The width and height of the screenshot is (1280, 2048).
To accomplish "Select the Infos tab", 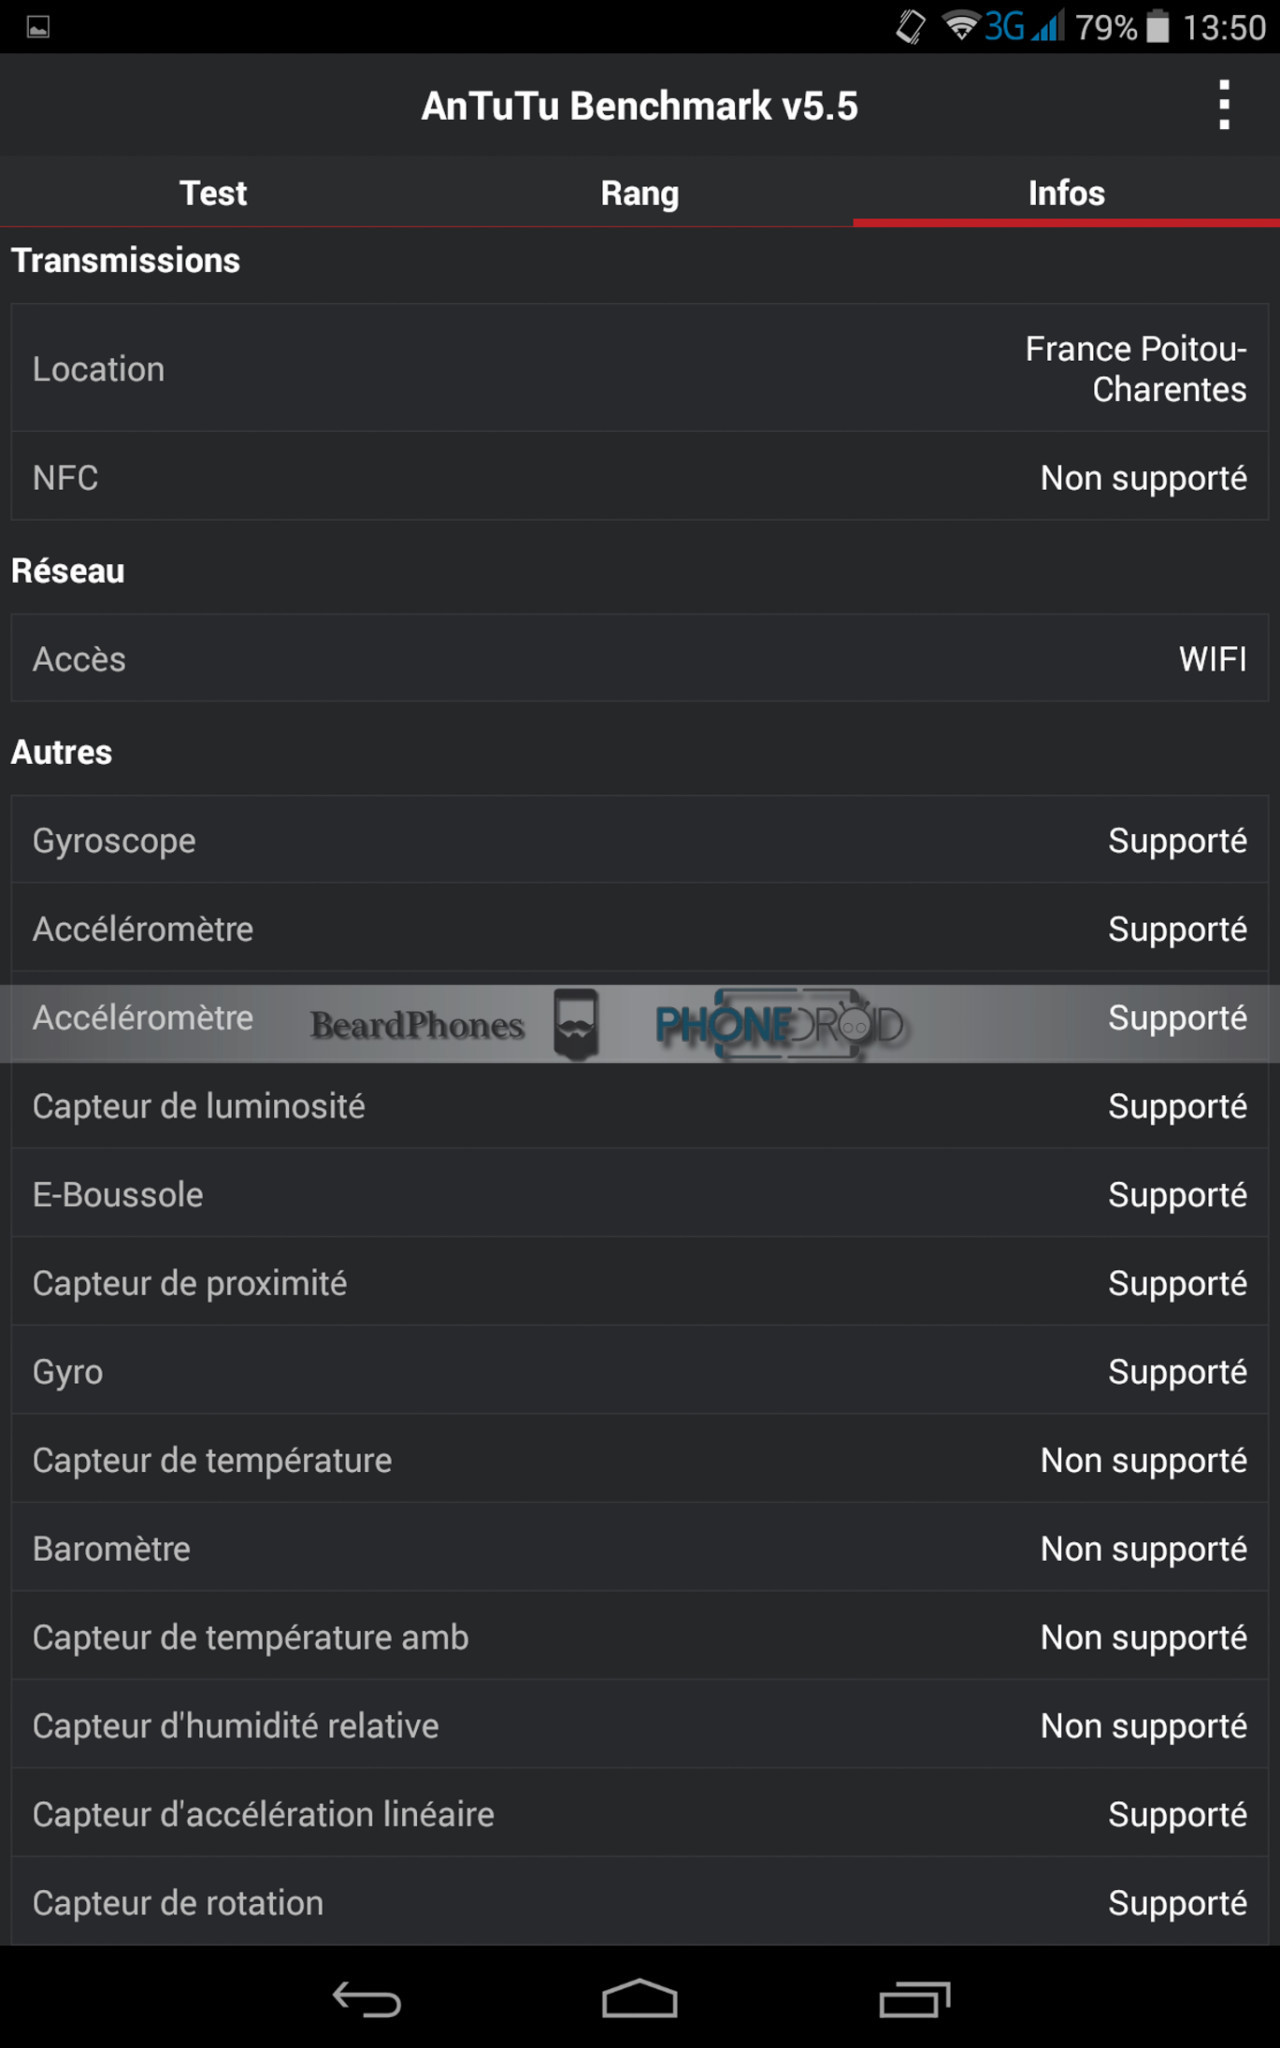I will pos(1066,192).
